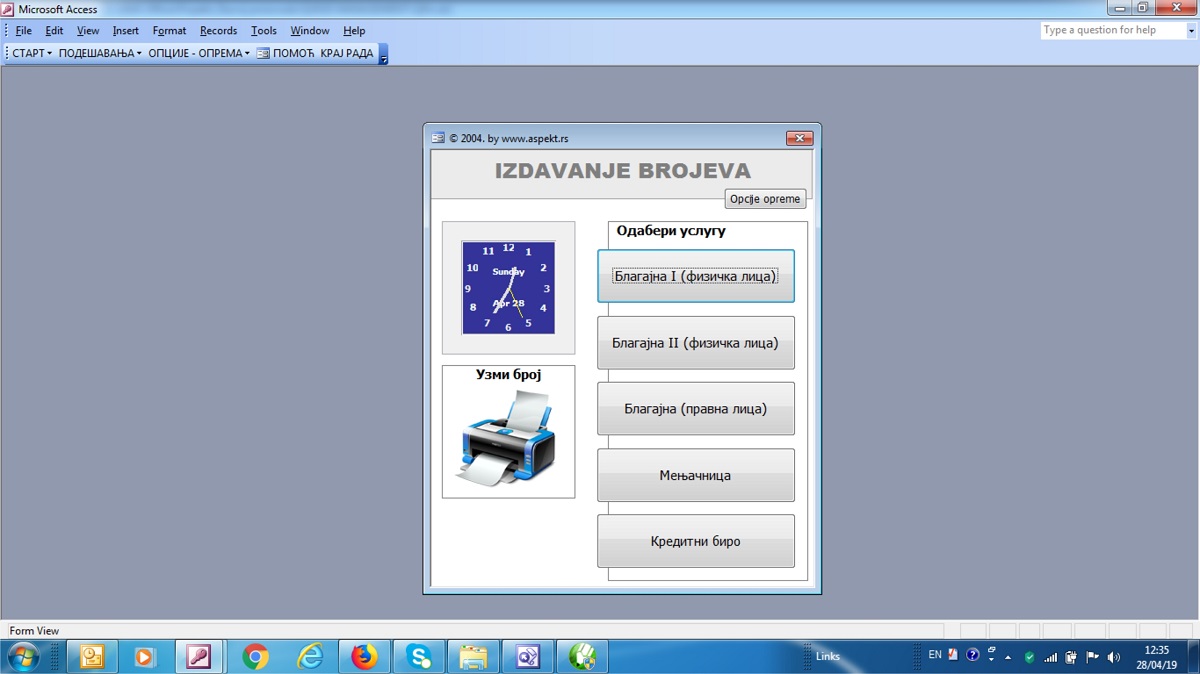Expand the СТАРТ dropdown menu
Screen dimensions: 1200x674
pyautogui.click(x=32, y=53)
